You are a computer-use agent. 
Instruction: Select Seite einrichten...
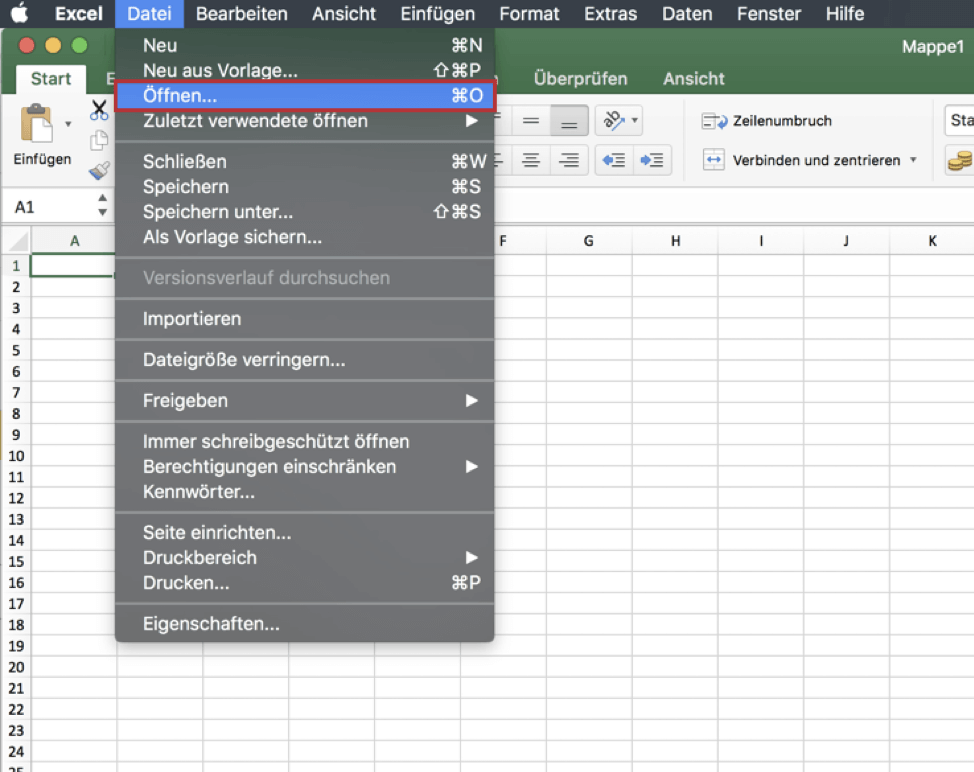(x=304, y=532)
